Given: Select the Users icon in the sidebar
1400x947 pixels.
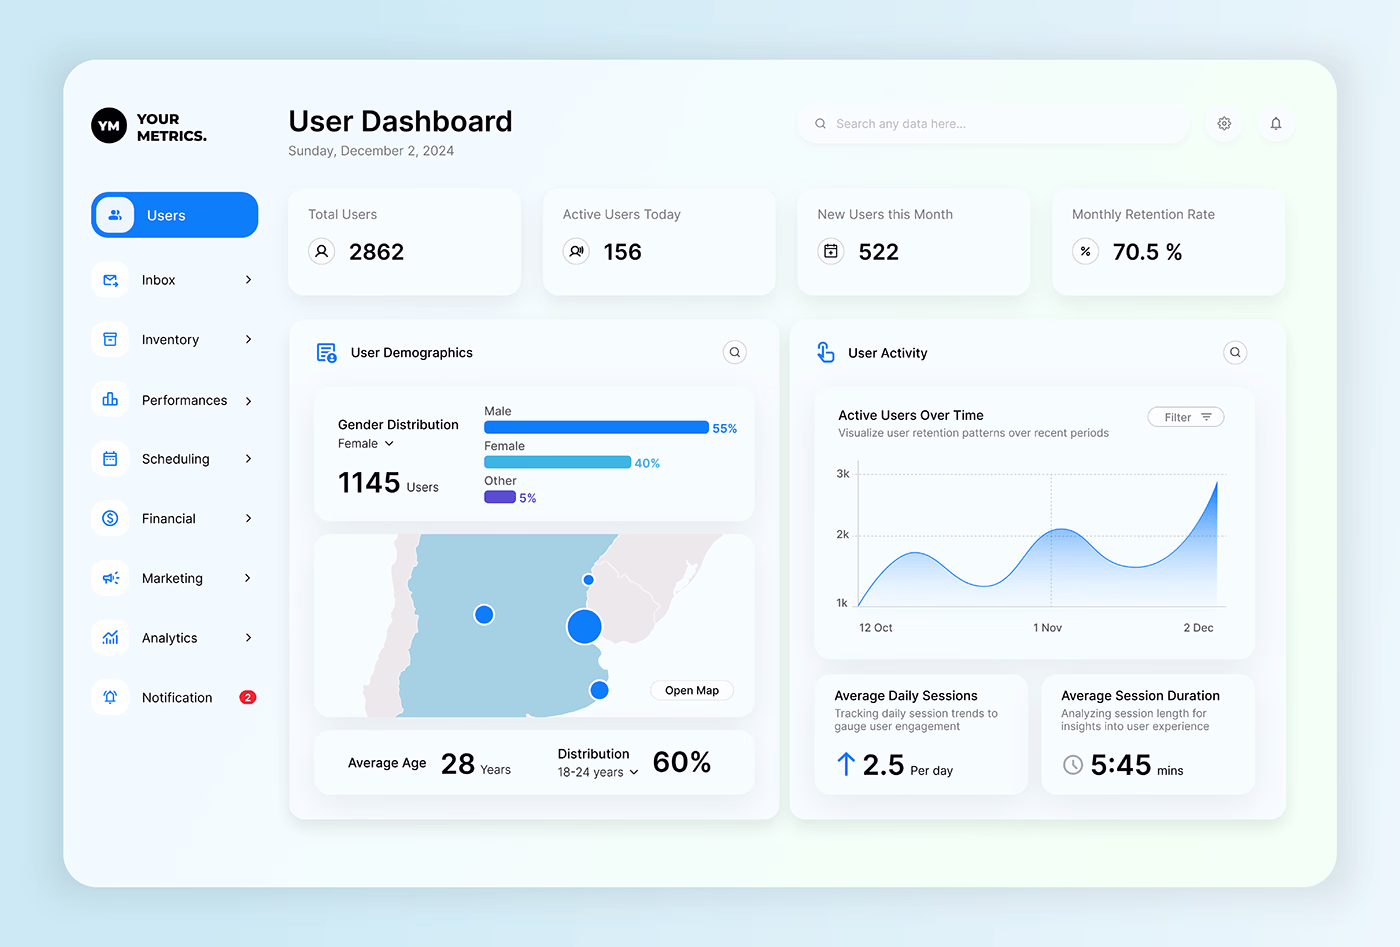Looking at the screenshot, I should tap(114, 214).
